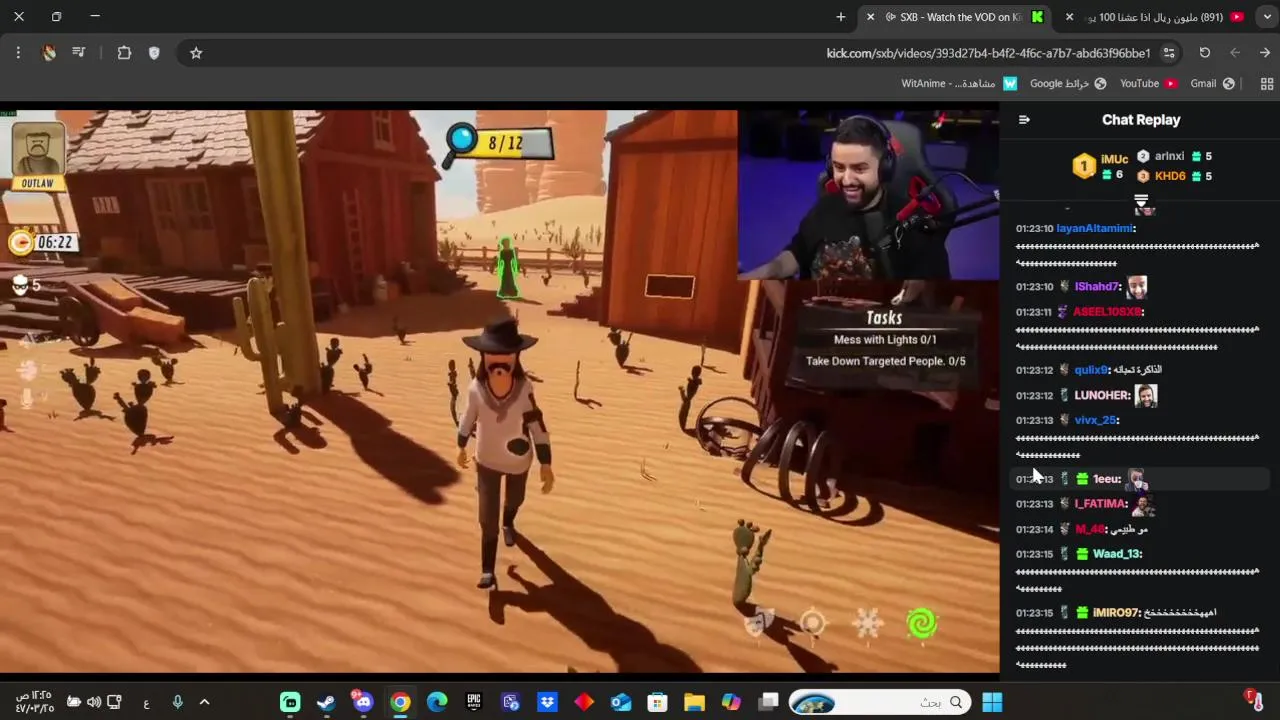Click the address bar URL

[x=988, y=53]
